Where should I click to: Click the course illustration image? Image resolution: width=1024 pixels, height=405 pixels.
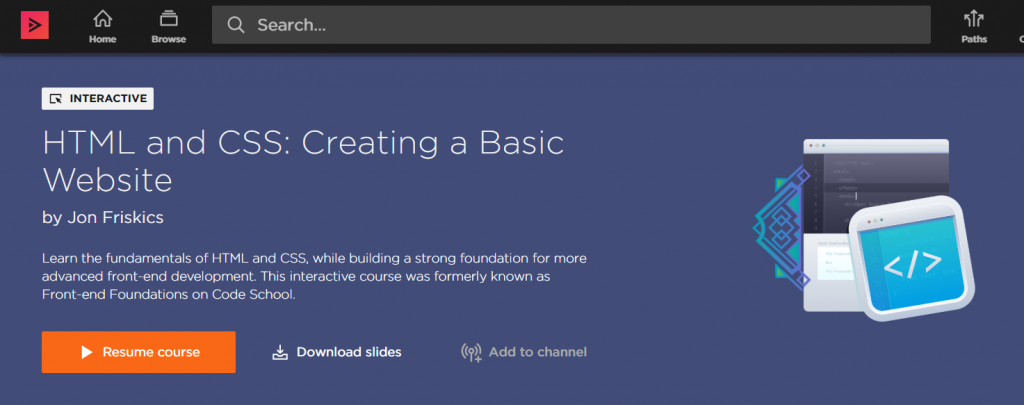pyautogui.click(x=863, y=229)
